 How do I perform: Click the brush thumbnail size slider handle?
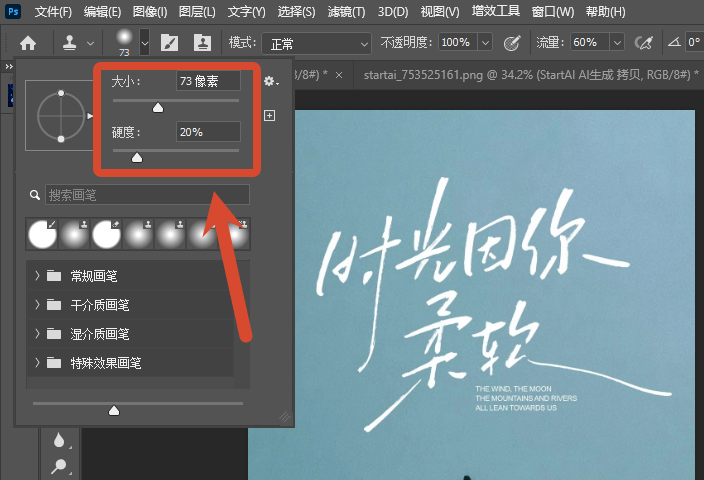pyautogui.click(x=114, y=410)
